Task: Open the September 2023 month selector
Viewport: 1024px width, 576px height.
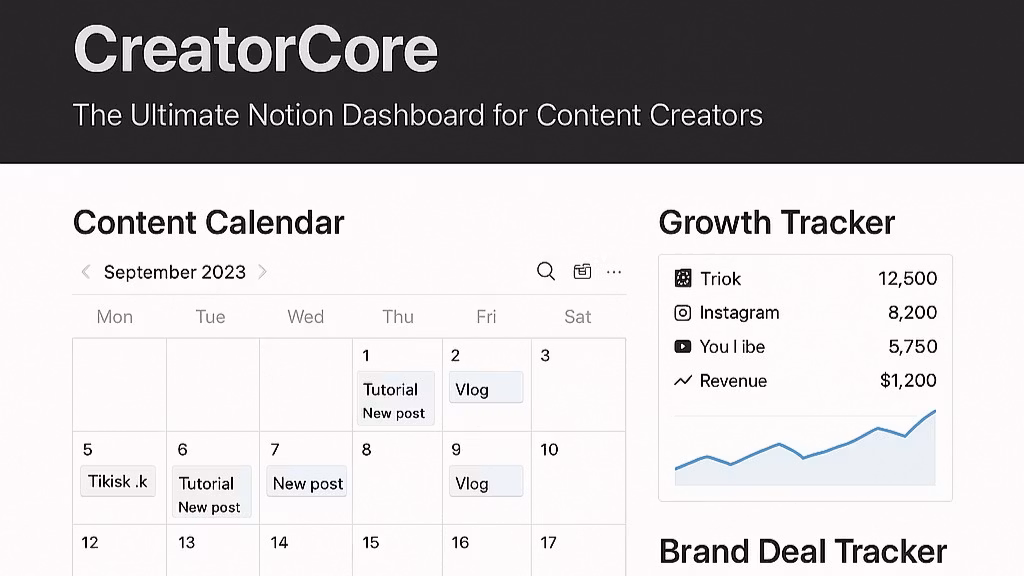Action: point(174,272)
